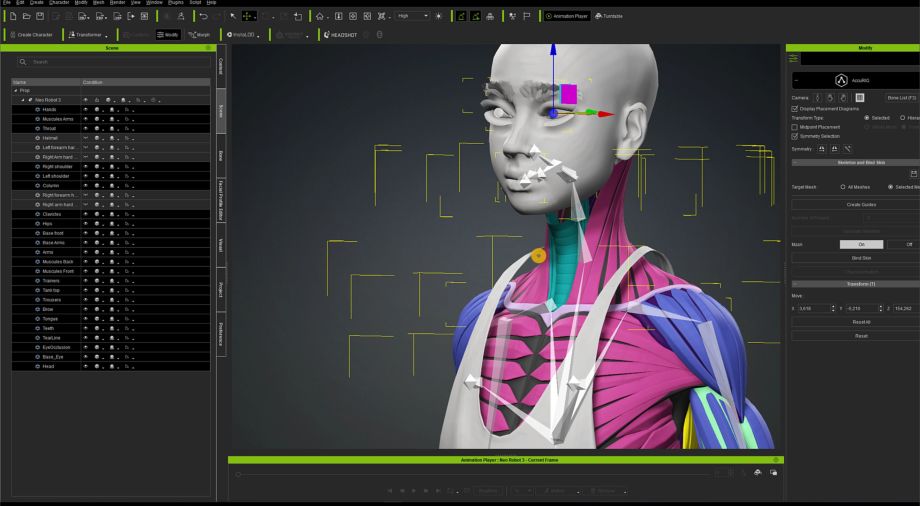
Task: Click the Move X value field
Action: [x=813, y=308]
